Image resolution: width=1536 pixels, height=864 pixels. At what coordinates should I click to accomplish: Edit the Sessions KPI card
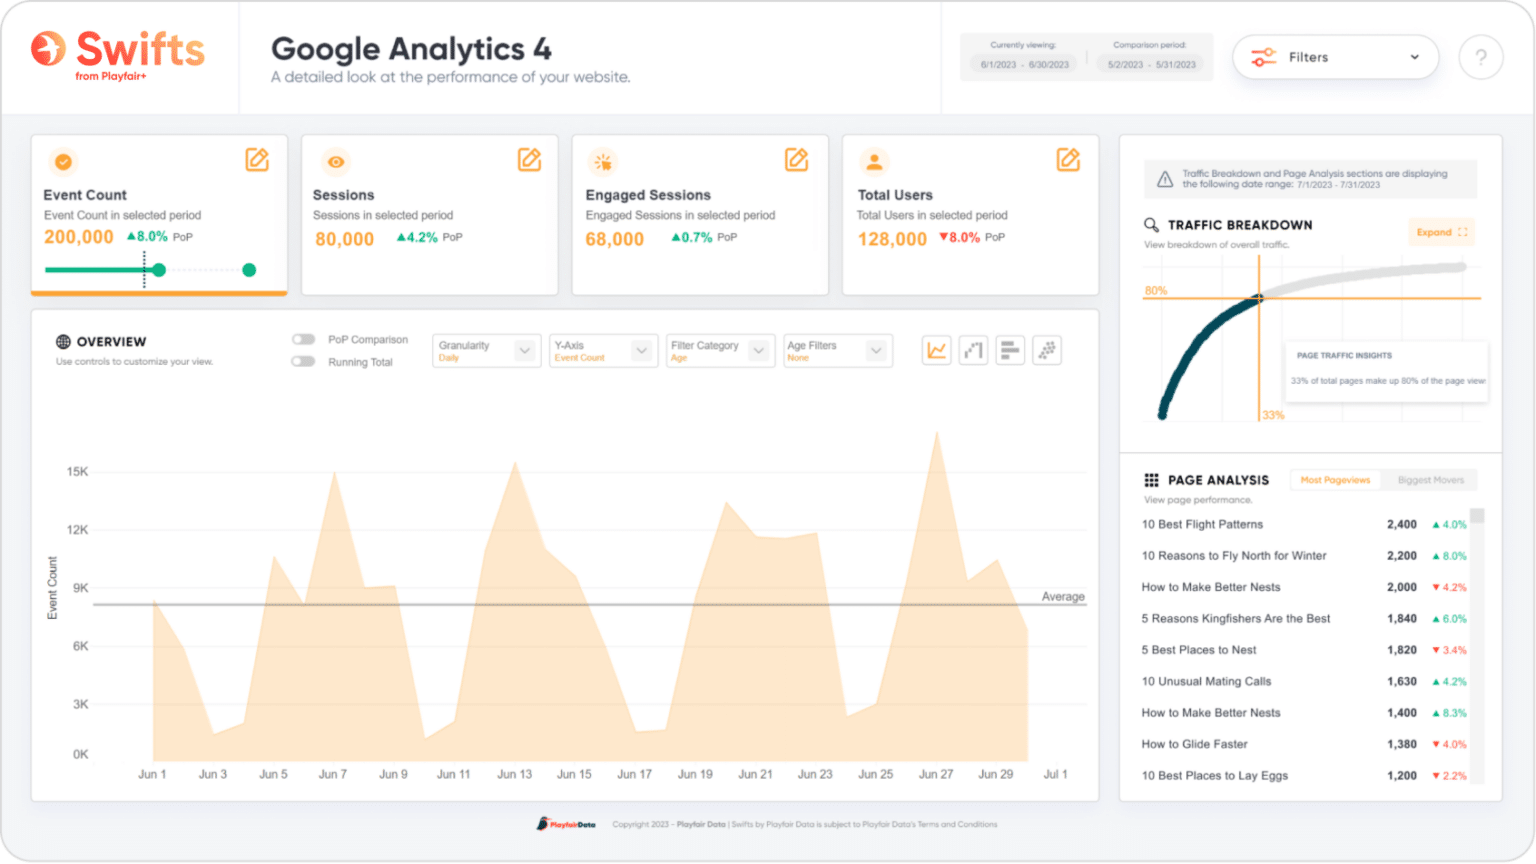529,159
